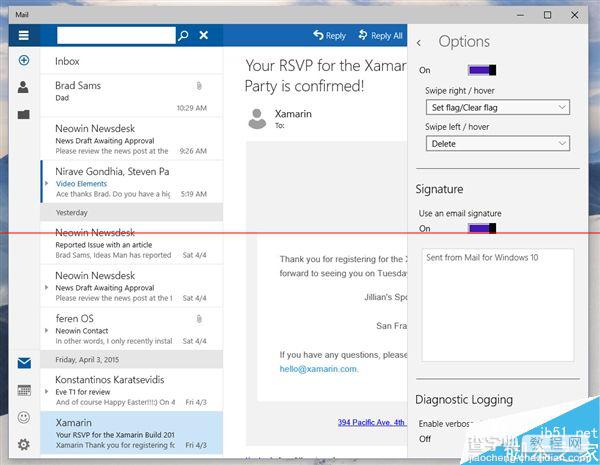600x465 pixels.
Task: Open the Calendar icon in sidebar
Action: coord(24,390)
